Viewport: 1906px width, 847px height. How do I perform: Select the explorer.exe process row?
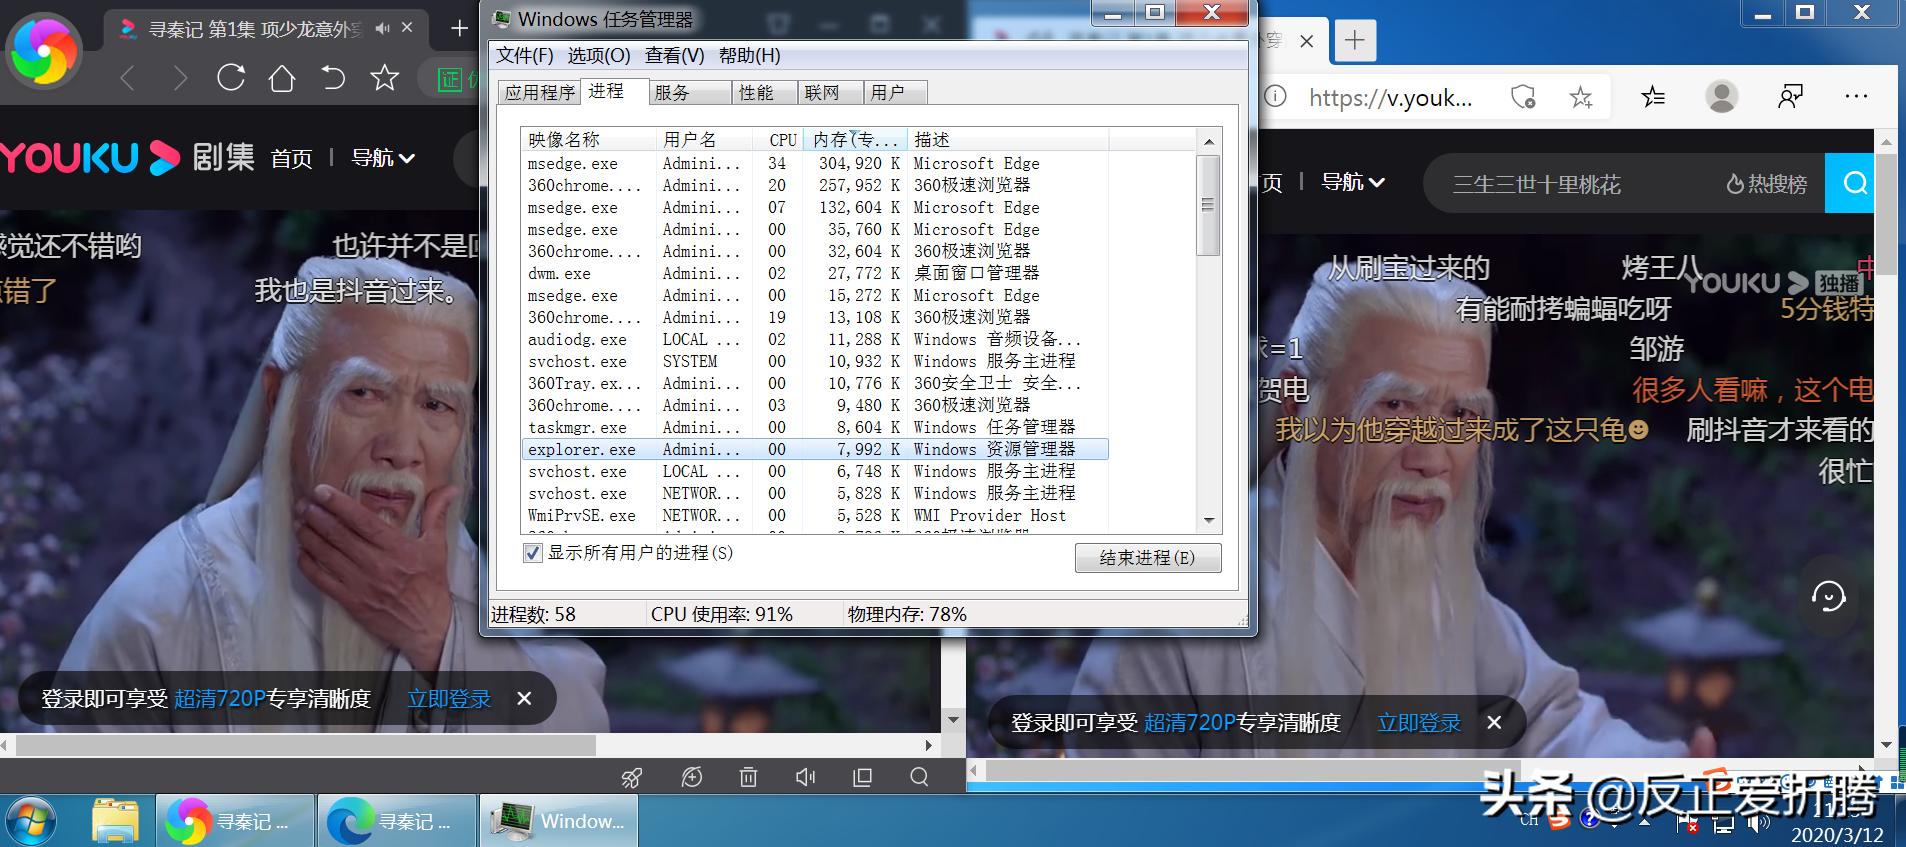pos(815,450)
